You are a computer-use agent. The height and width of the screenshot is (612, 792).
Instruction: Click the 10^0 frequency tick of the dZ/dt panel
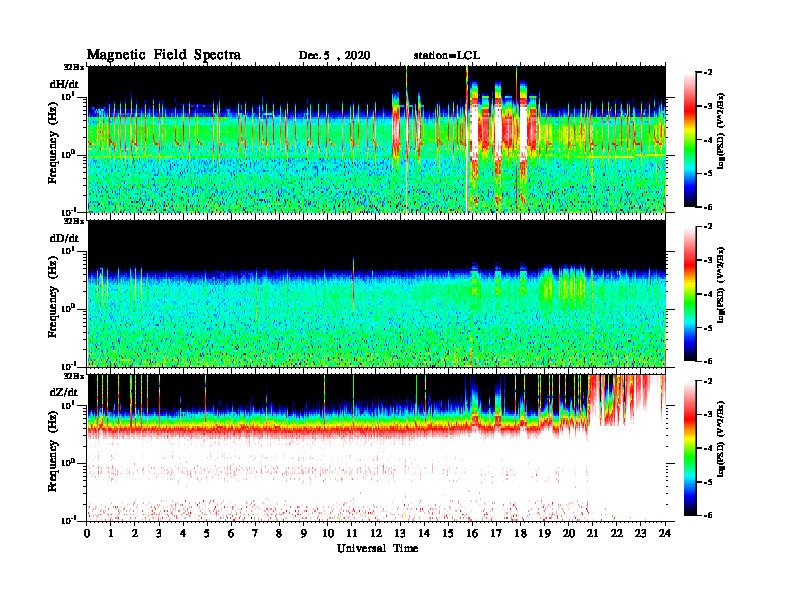pyautogui.click(x=68, y=462)
